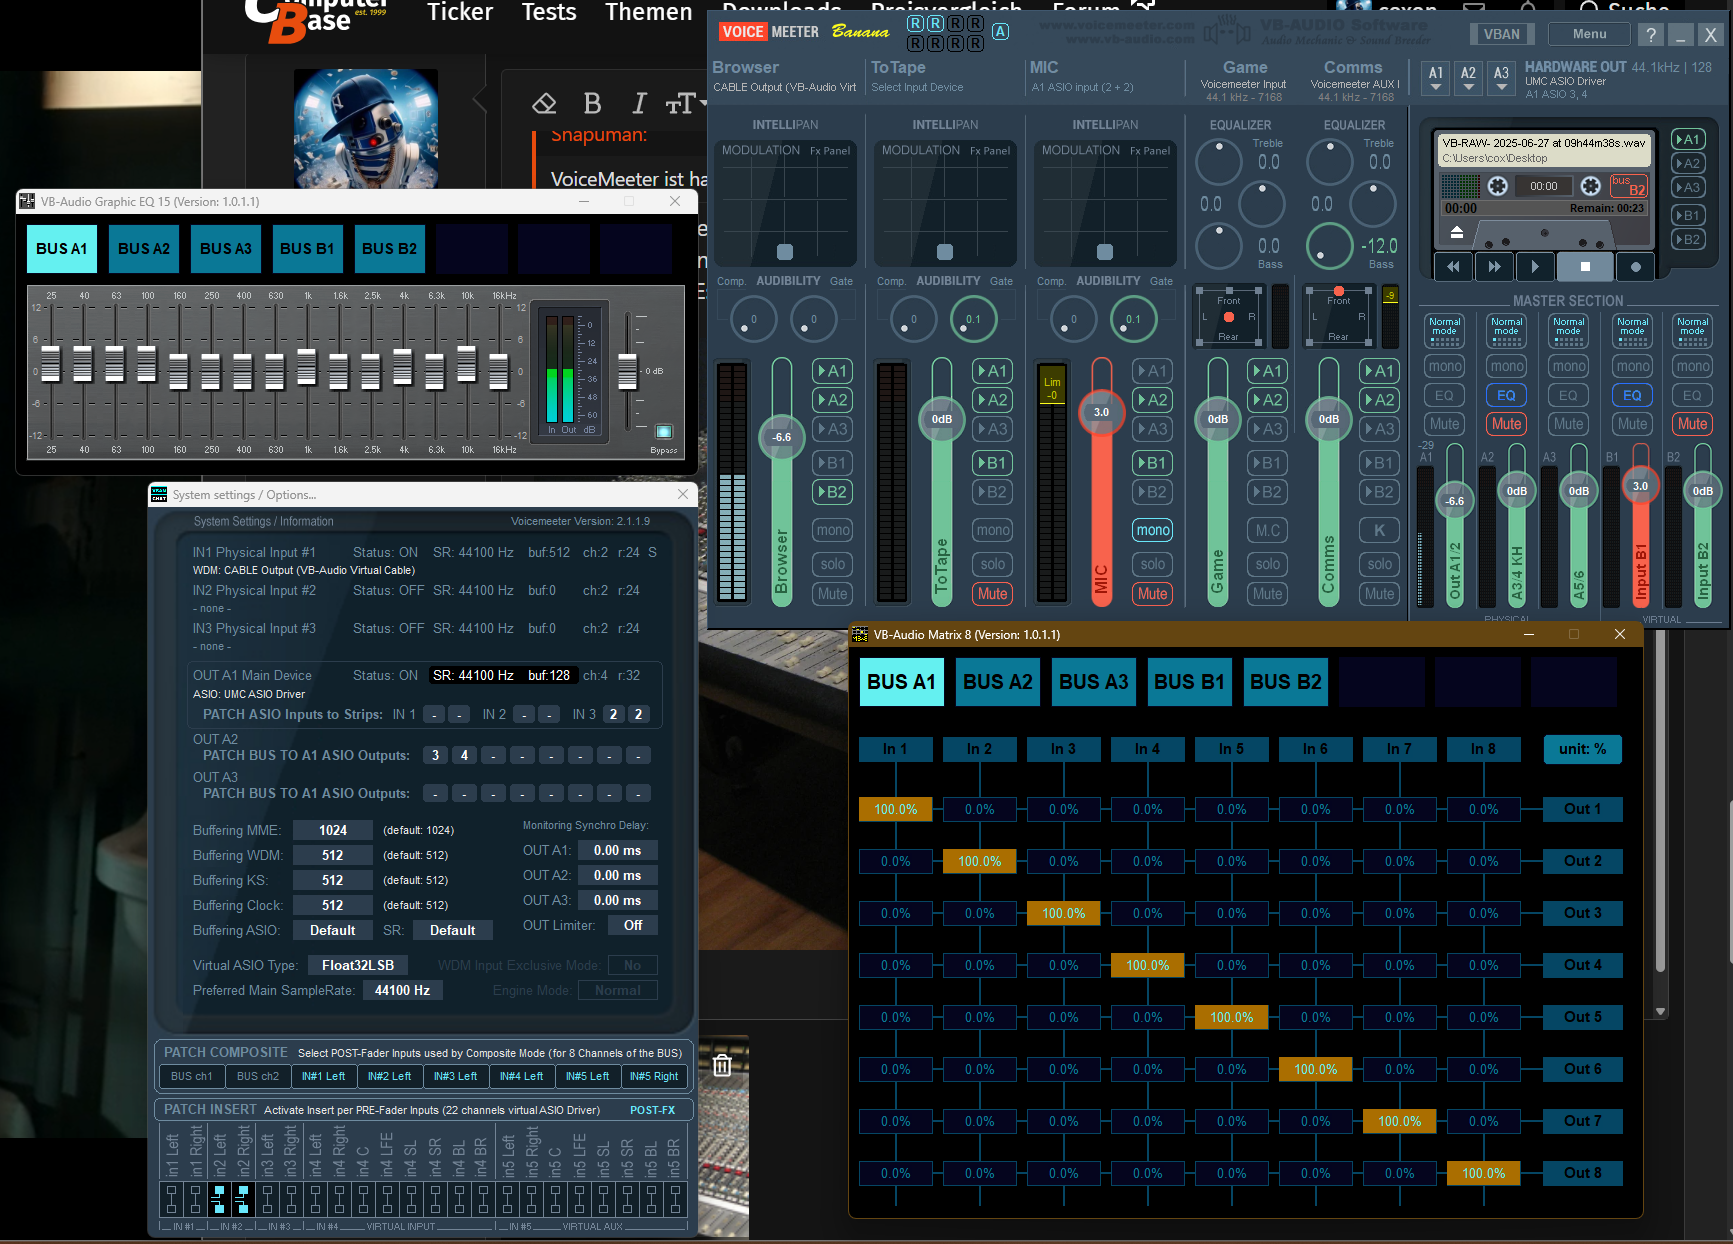Click the Comms strip Bass knob at -12.0
This screenshot has width=1733, height=1244.
pyautogui.click(x=1330, y=245)
